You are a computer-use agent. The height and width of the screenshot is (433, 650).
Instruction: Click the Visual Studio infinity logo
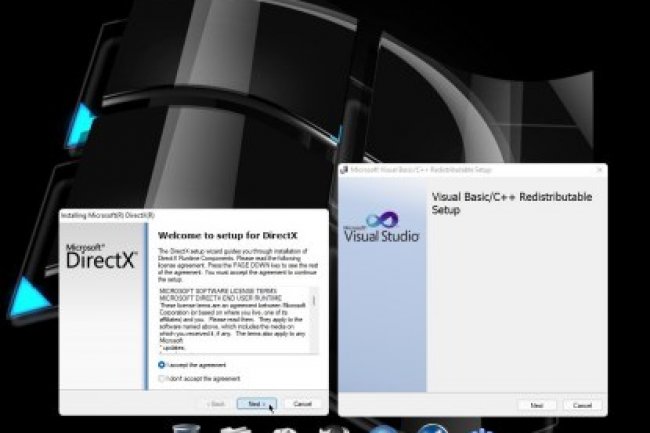coord(383,220)
